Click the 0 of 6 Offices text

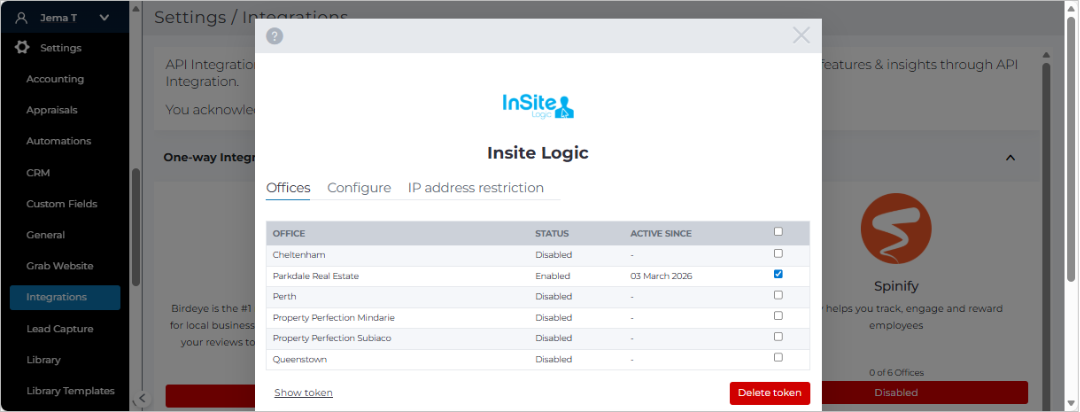[896, 373]
